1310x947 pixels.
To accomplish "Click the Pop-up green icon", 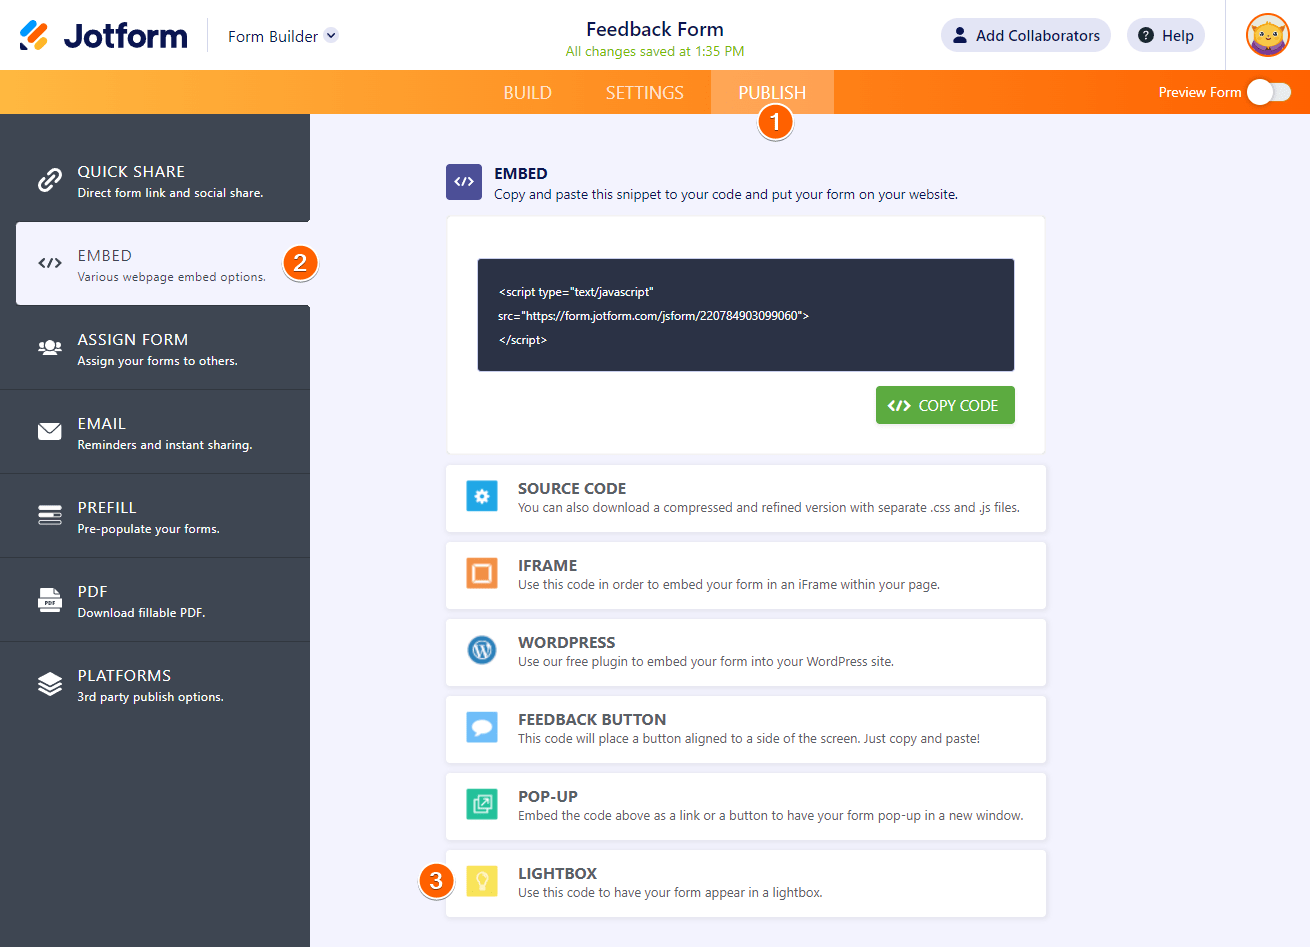I will pos(482,804).
